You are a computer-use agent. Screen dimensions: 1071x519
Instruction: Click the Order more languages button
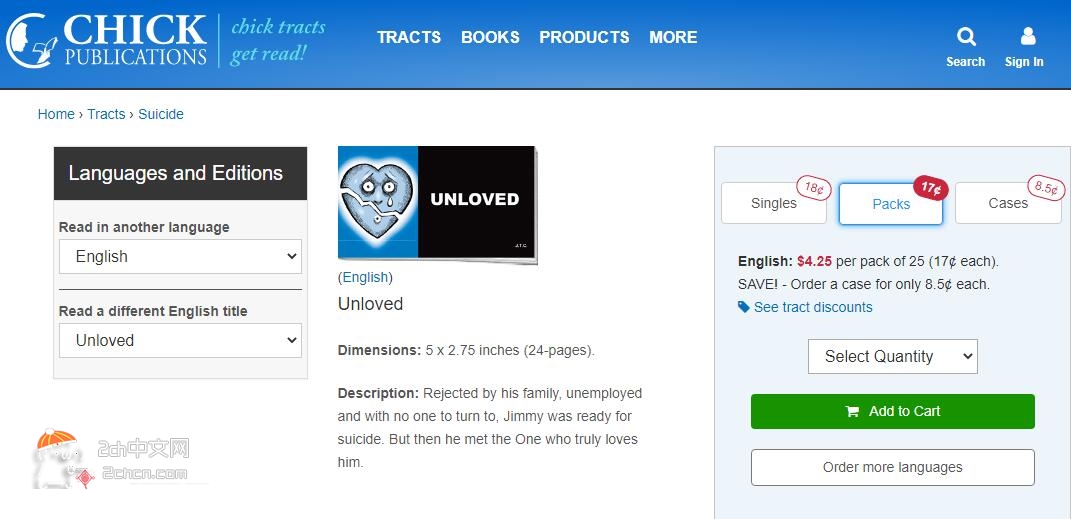(x=893, y=467)
